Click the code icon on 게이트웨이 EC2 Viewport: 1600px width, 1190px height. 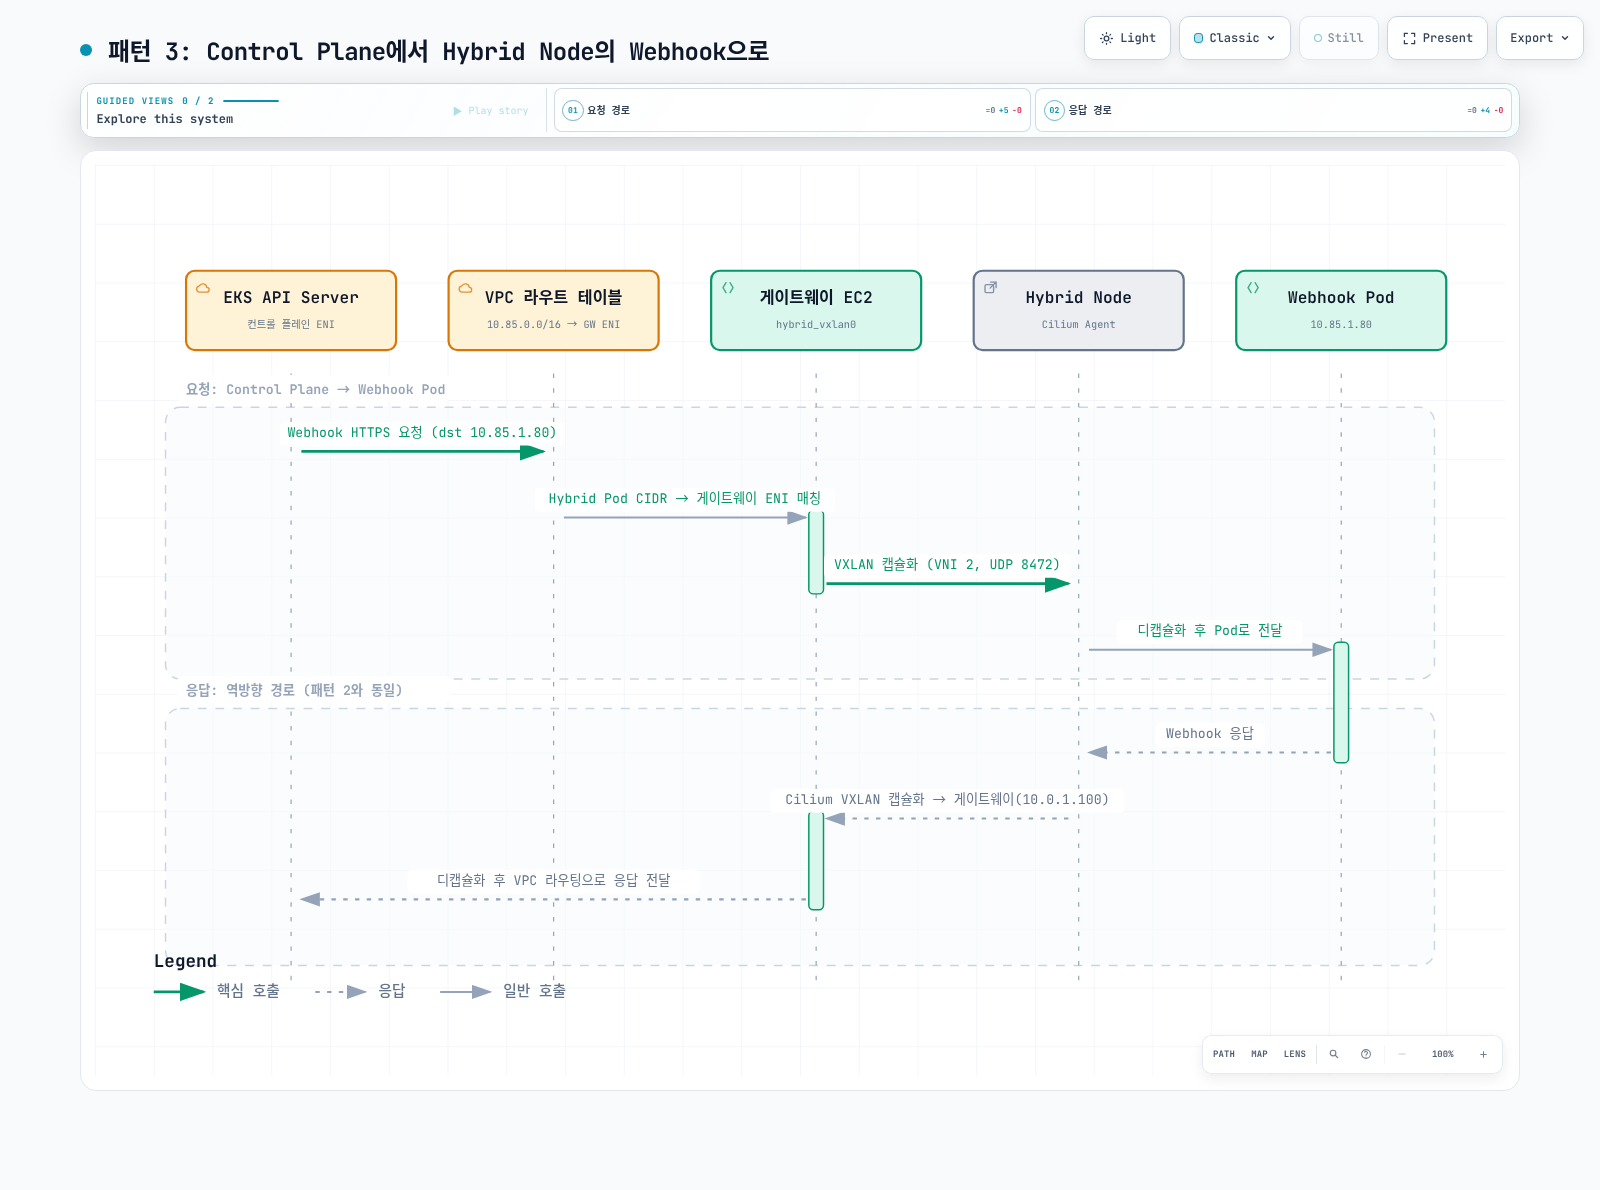coord(728,288)
